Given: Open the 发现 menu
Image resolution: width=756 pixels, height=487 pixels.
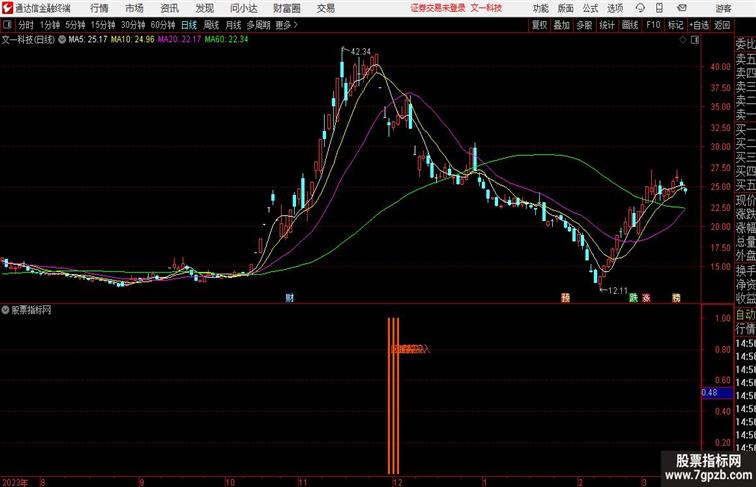Looking at the screenshot, I should coord(204,8).
